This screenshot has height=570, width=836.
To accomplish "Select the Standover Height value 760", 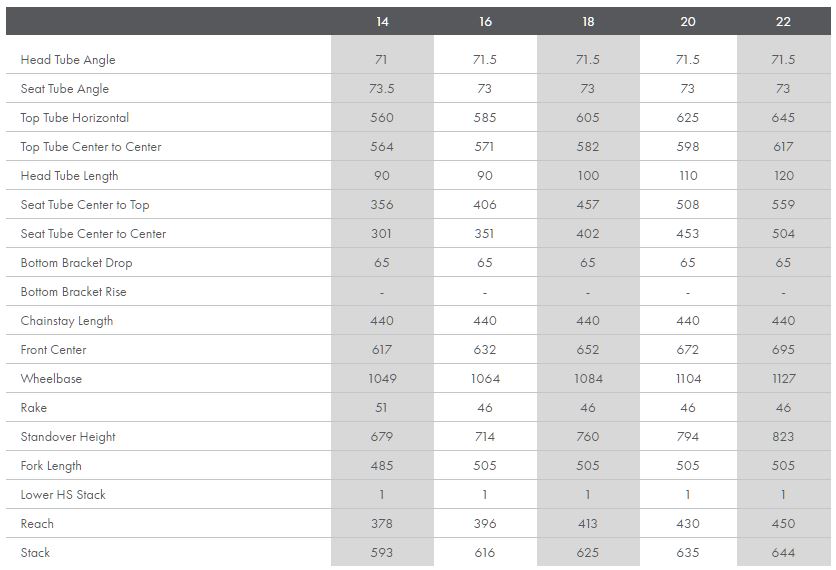I will pos(588,437).
